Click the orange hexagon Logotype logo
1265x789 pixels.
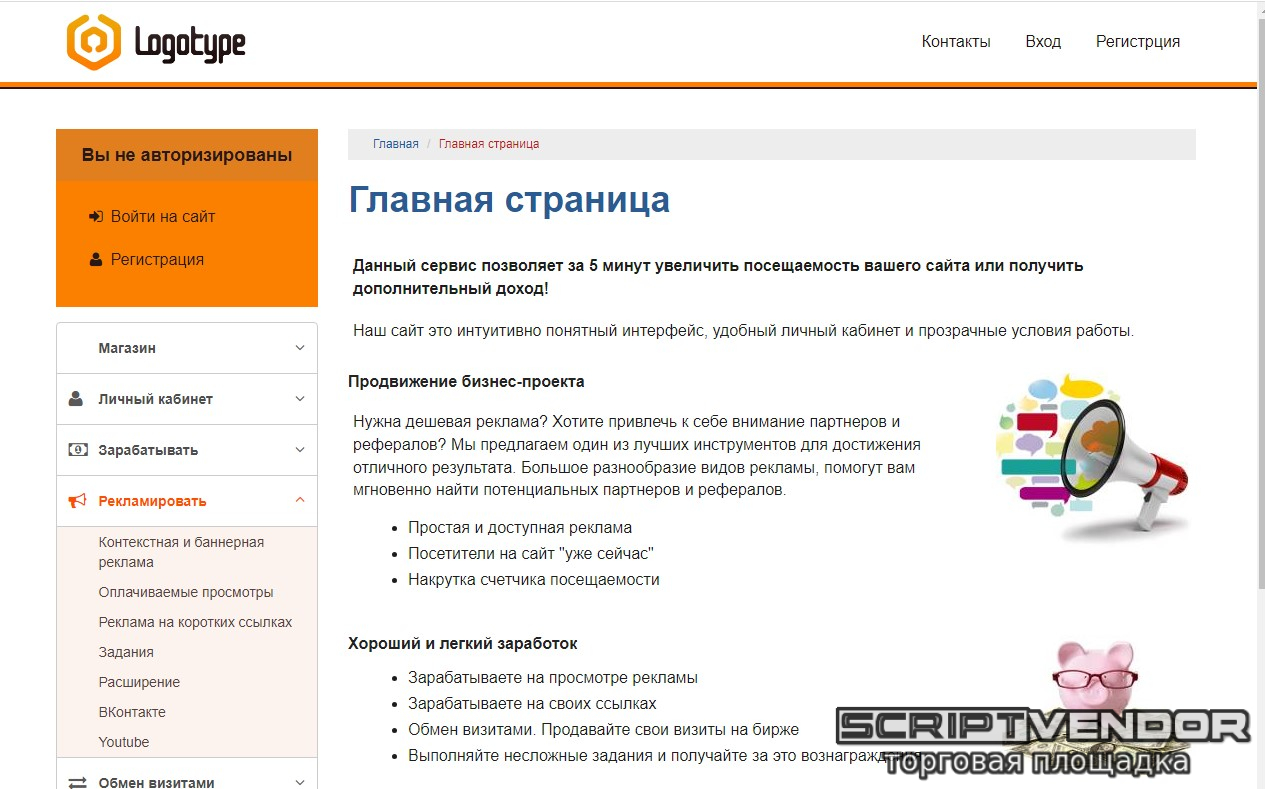coord(156,42)
